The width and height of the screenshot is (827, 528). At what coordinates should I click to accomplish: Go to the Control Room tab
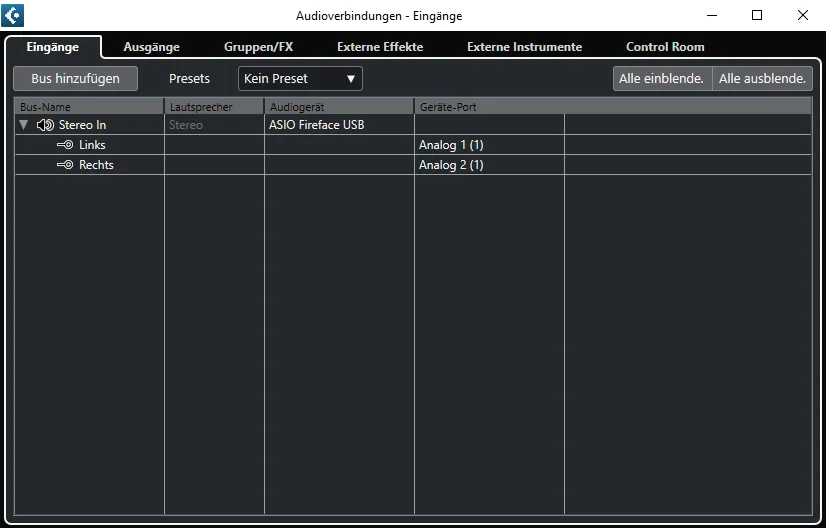pyautogui.click(x=665, y=47)
